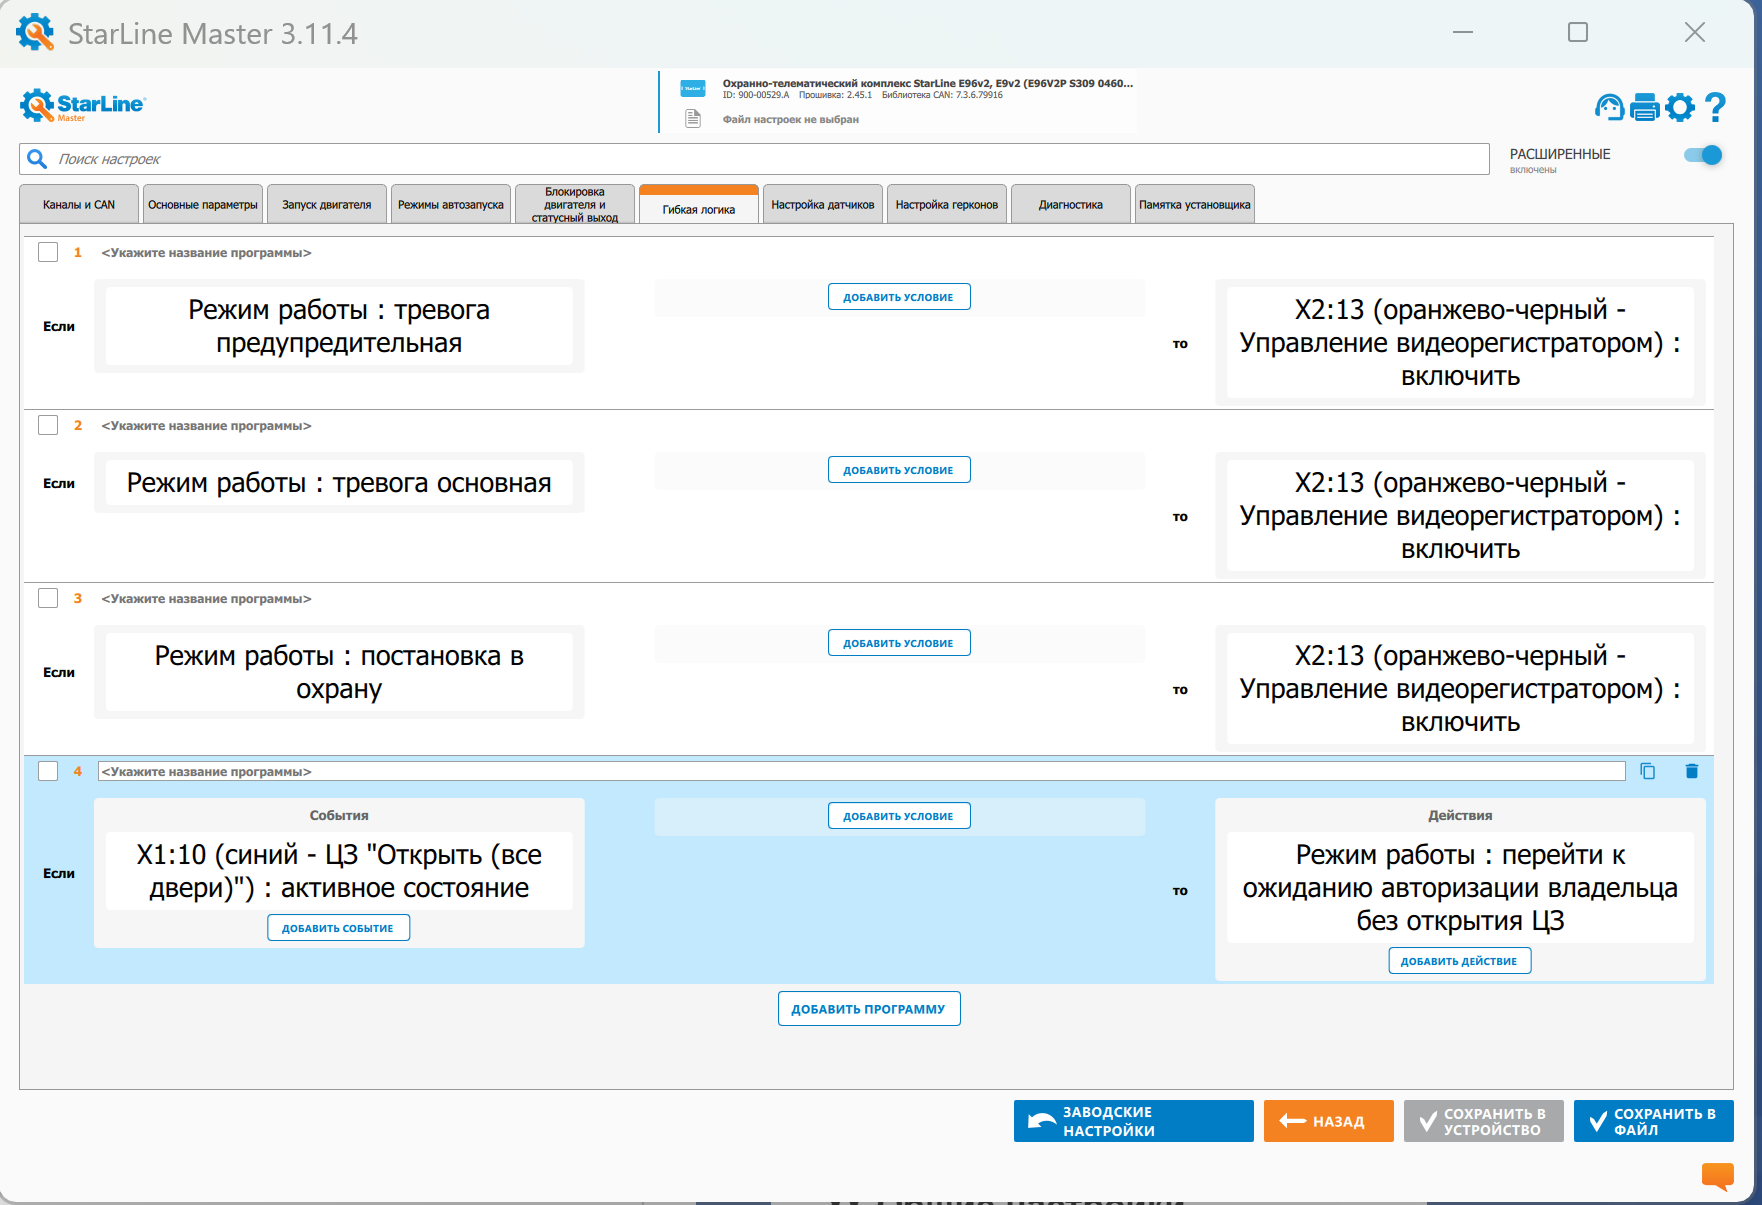
Task: Go to the Запуск двигателя tab
Action: (x=327, y=204)
